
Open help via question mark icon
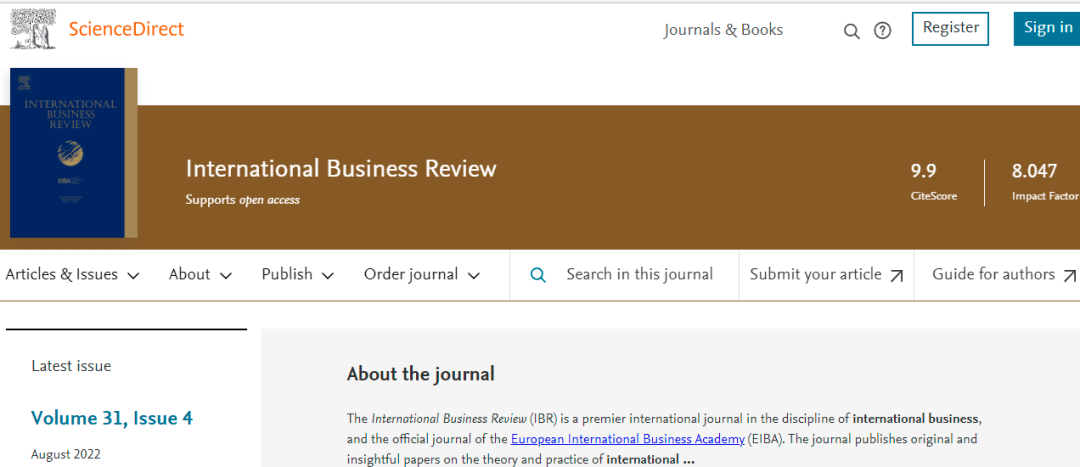(882, 31)
